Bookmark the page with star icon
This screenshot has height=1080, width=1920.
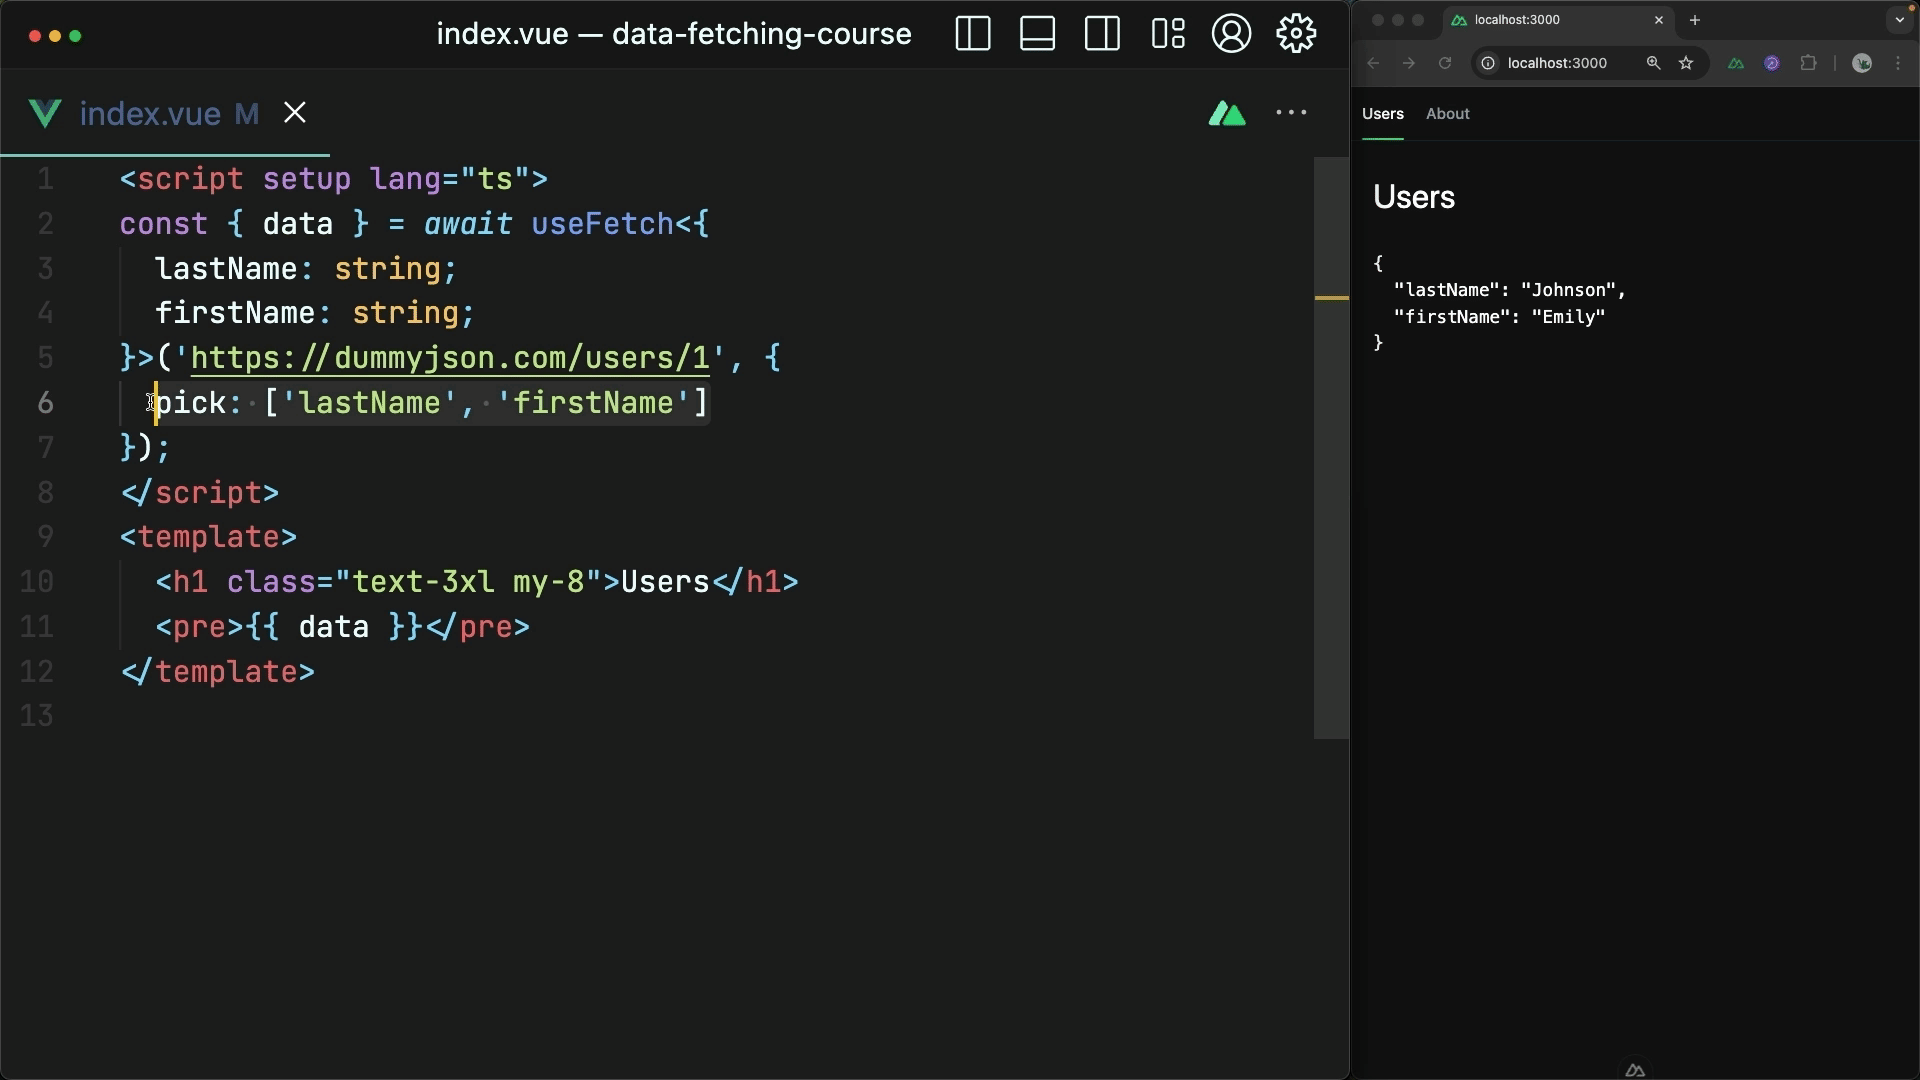[x=1686, y=63]
